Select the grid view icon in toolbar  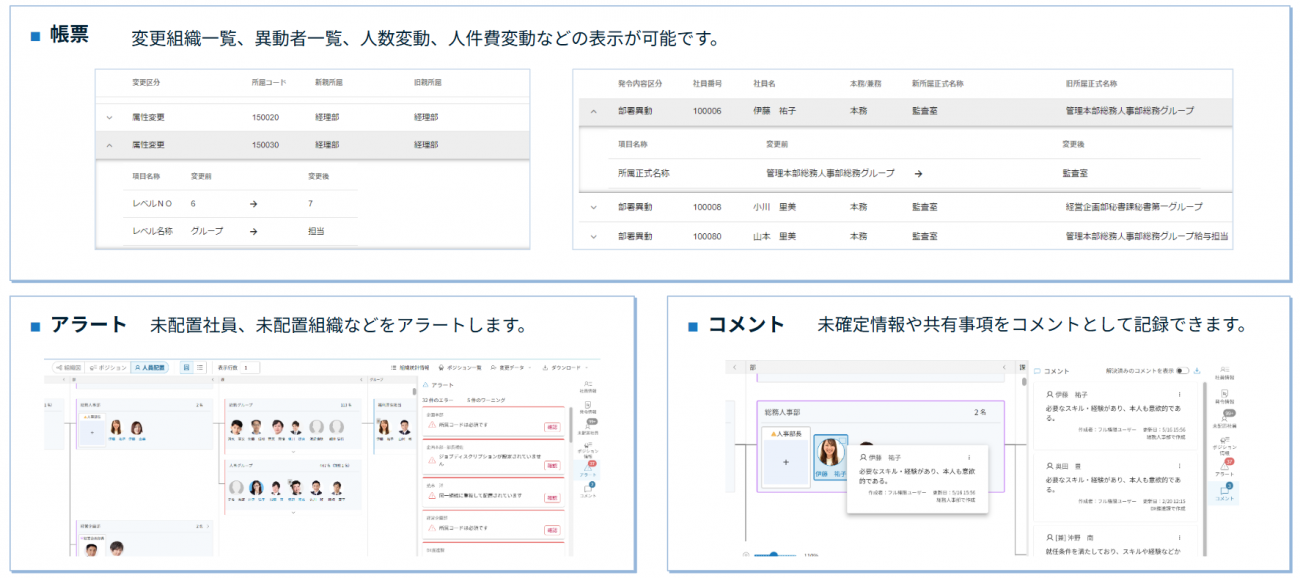coord(187,368)
